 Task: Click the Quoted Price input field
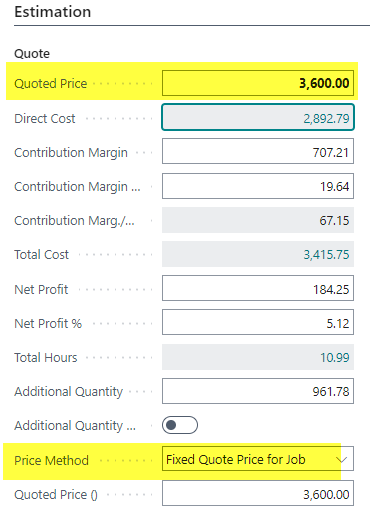pos(258,83)
